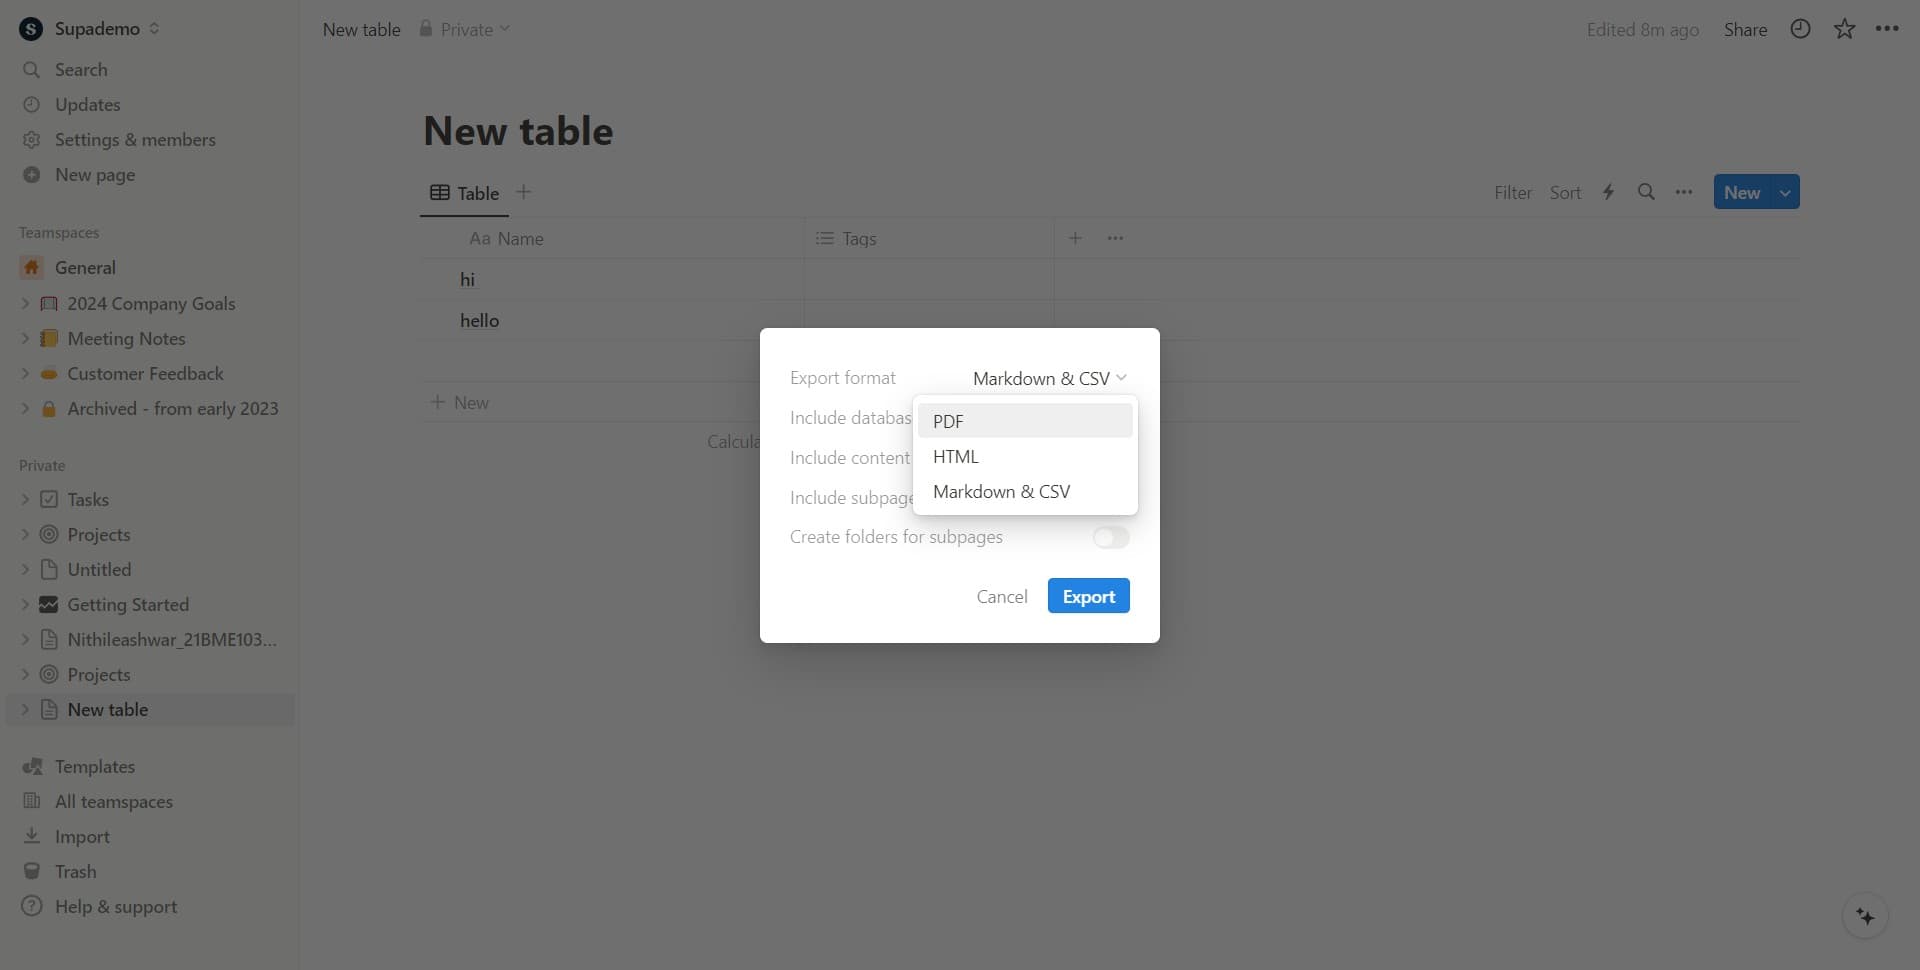Open the Import tool
Image resolution: width=1920 pixels, height=970 pixels.
(x=82, y=836)
